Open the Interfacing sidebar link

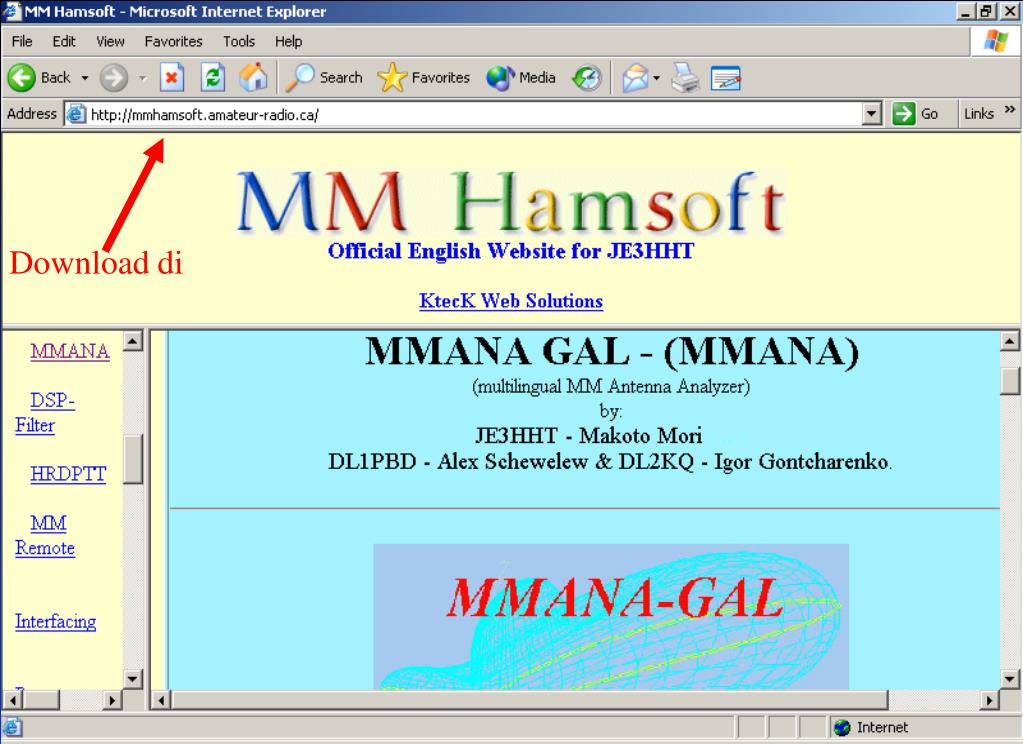(x=55, y=621)
